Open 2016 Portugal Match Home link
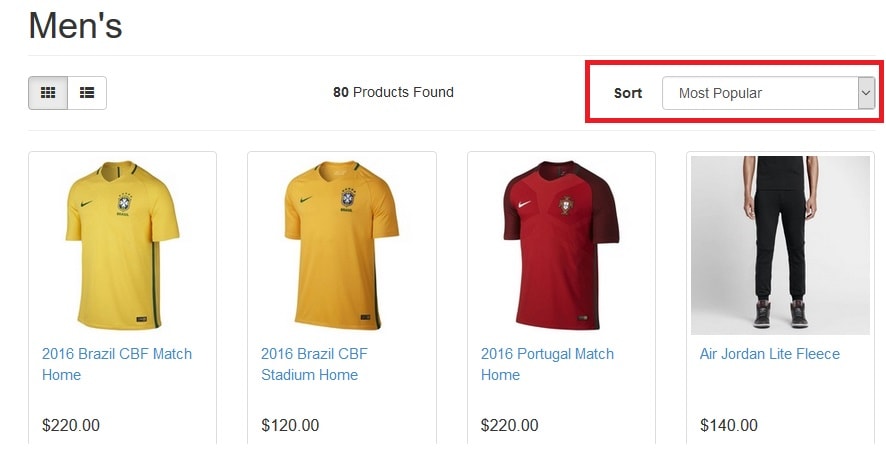 pyautogui.click(x=547, y=364)
